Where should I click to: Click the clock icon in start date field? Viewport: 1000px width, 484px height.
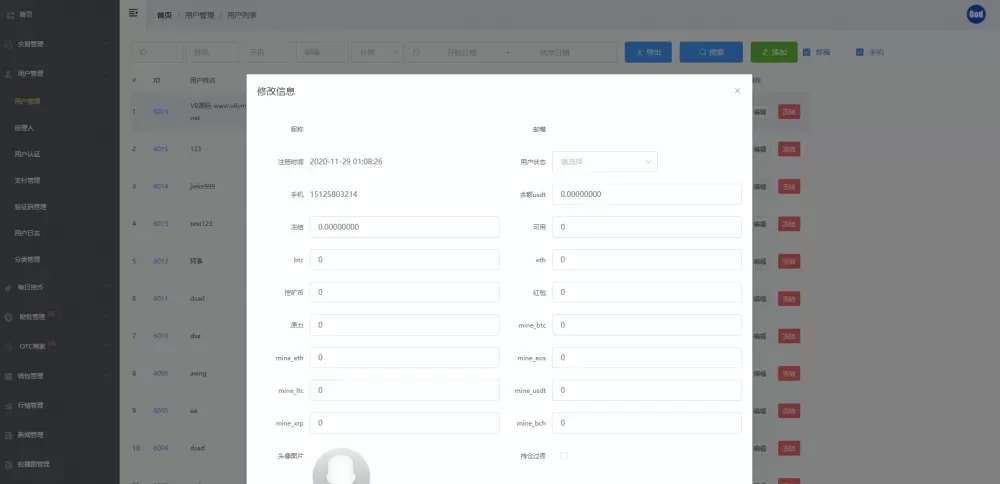tap(416, 52)
